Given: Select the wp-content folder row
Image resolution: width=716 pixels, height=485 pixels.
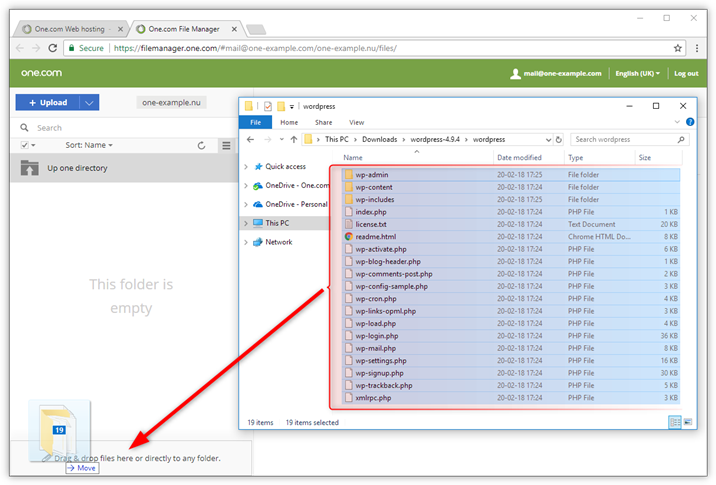Looking at the screenshot, I should click(511, 187).
